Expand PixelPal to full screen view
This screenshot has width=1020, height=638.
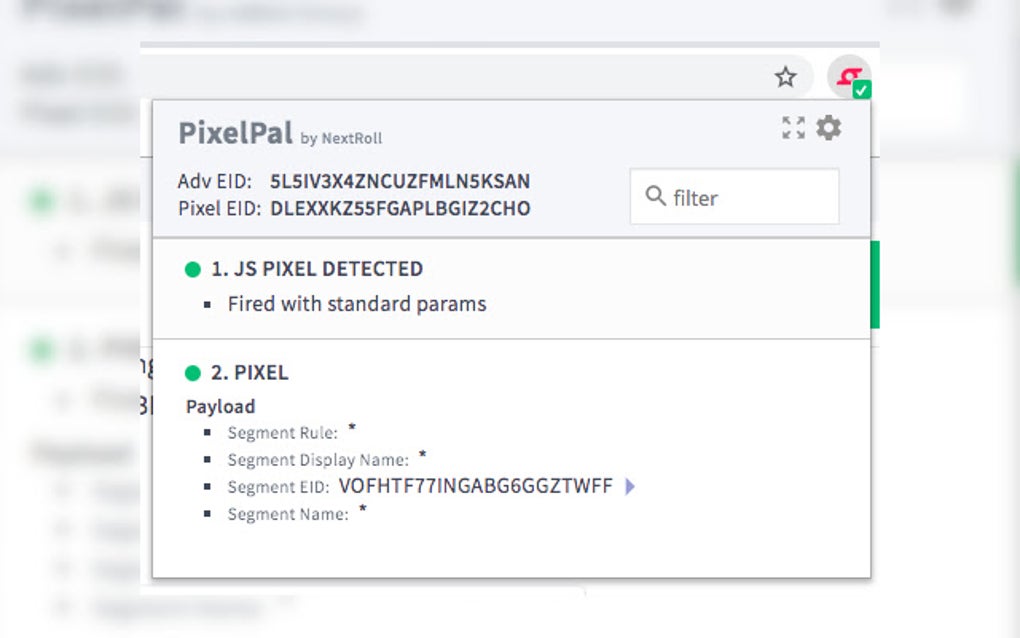(794, 128)
